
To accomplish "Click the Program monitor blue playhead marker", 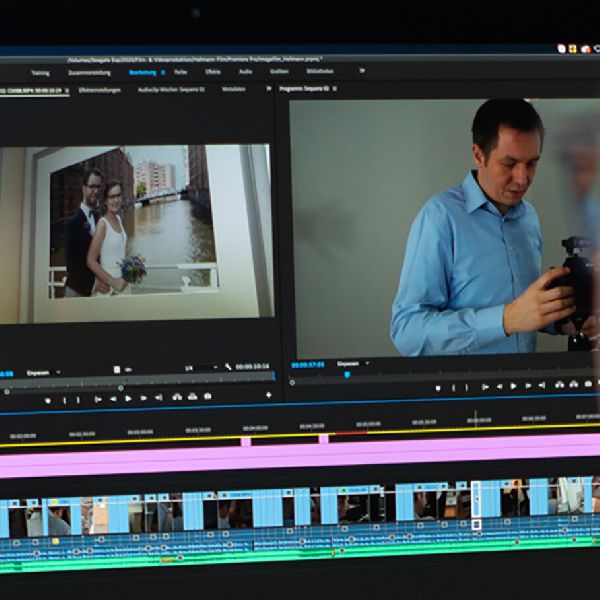I will click(347, 375).
